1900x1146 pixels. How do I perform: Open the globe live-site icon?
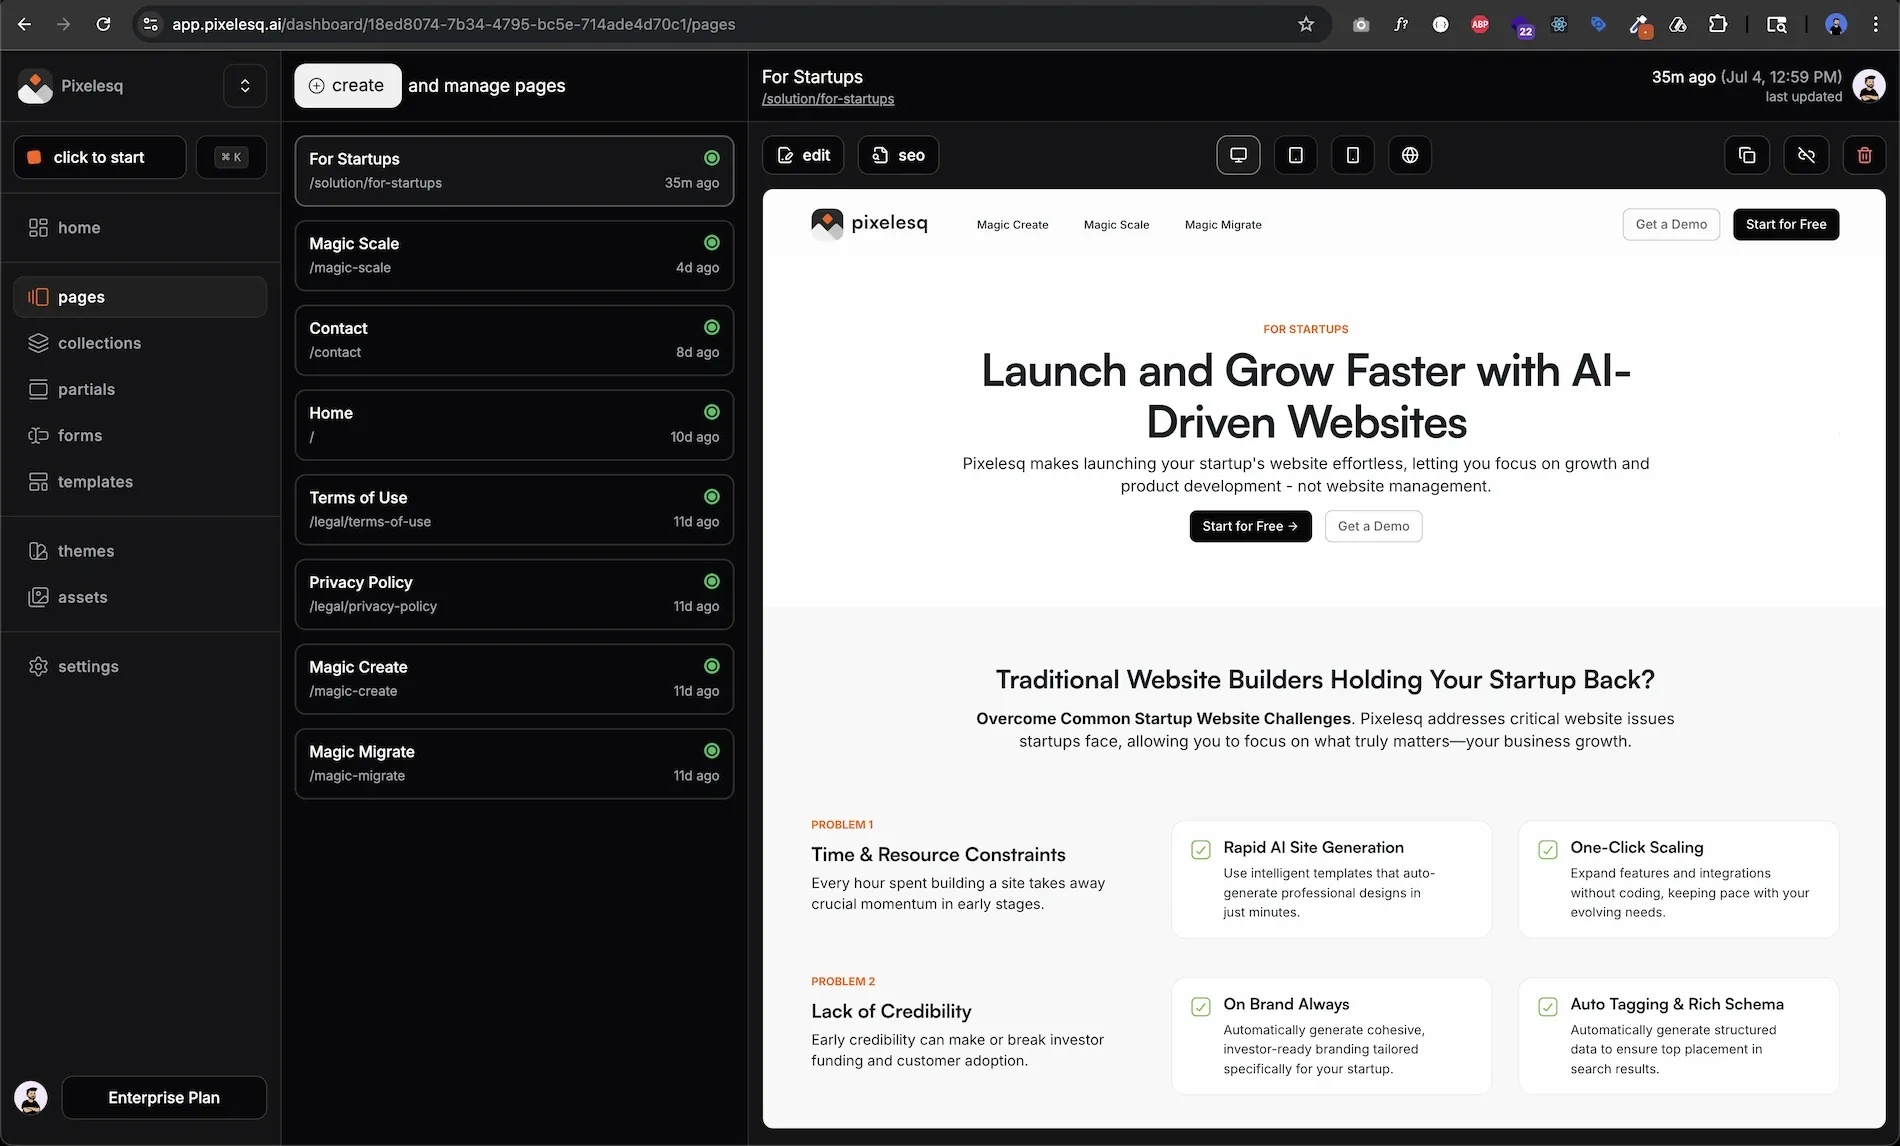tap(1409, 155)
